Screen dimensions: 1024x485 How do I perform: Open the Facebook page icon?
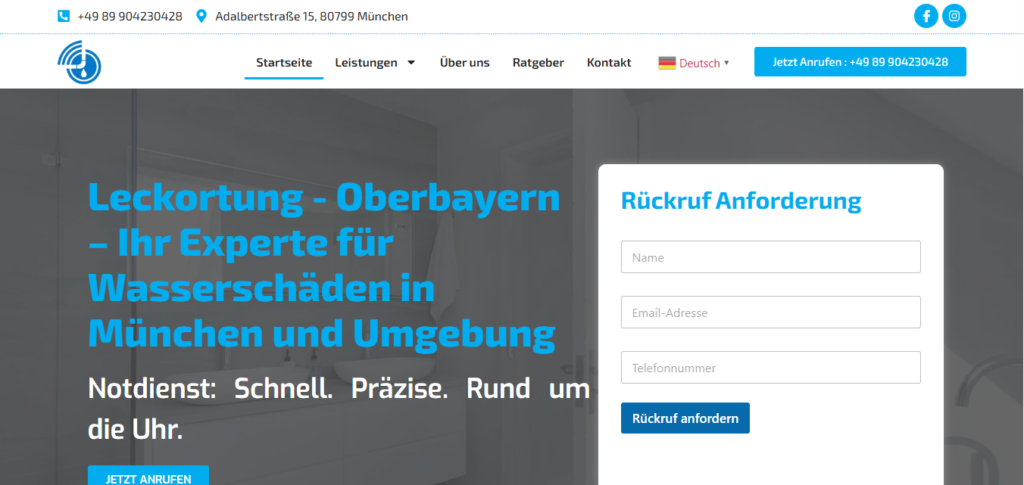point(925,16)
